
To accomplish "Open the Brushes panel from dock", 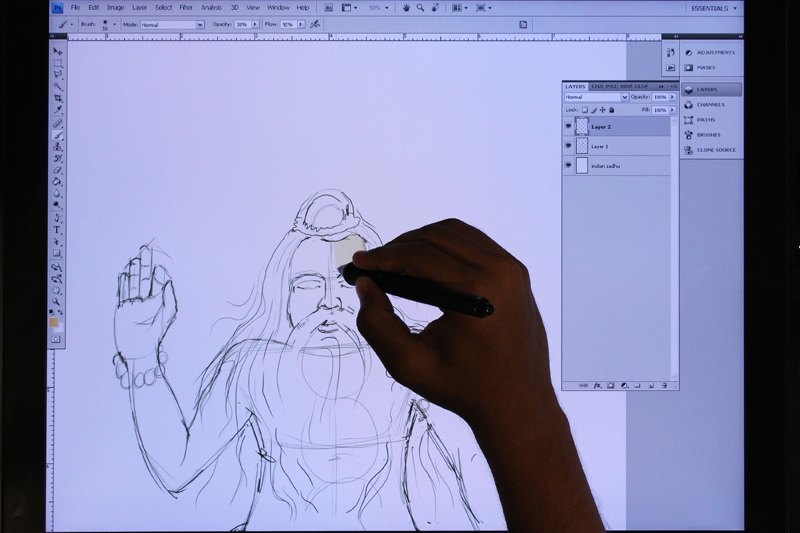I will 707,134.
